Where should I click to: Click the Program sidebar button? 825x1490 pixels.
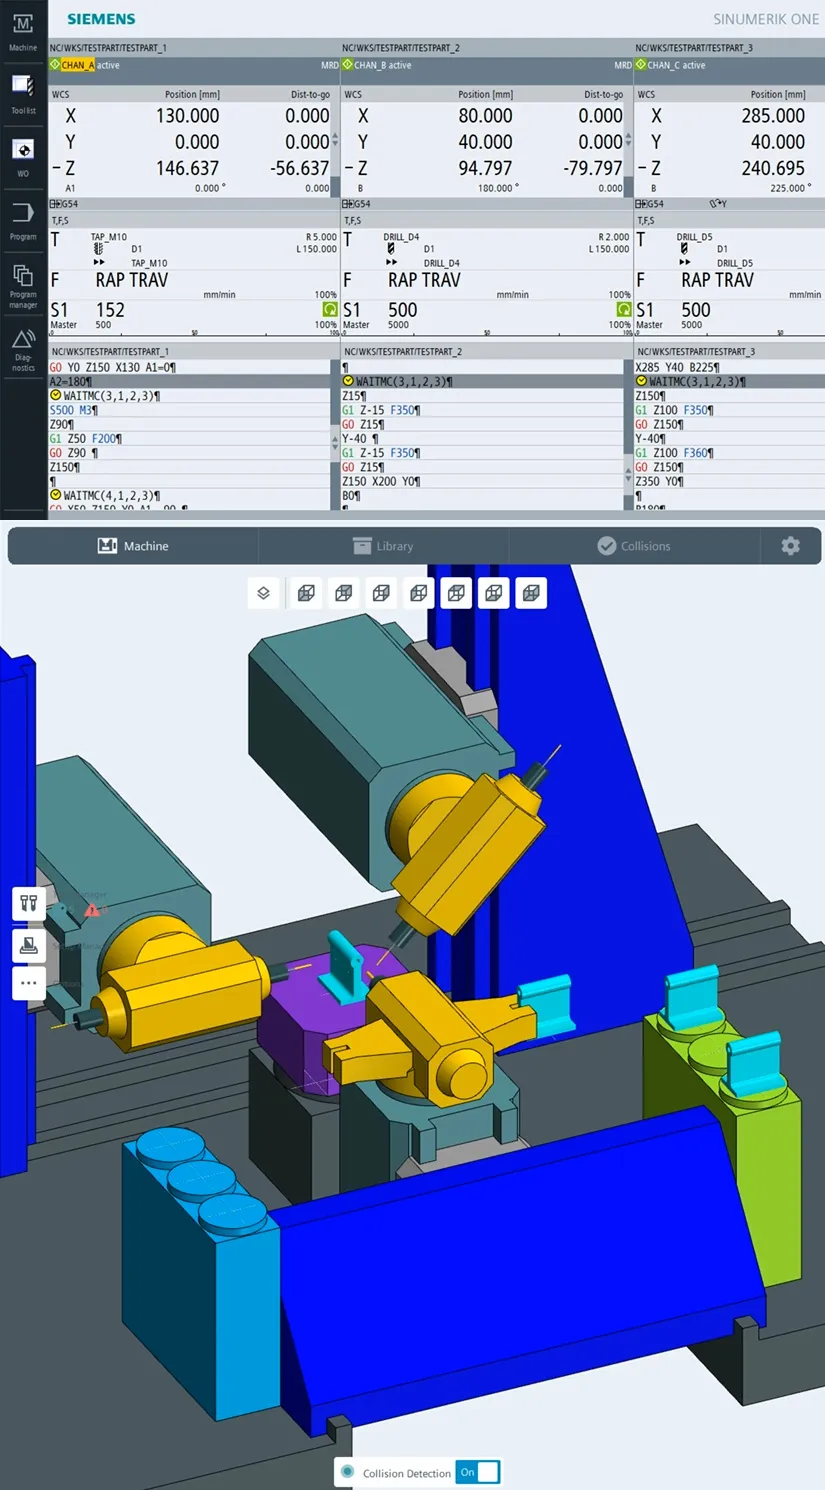click(x=23, y=221)
